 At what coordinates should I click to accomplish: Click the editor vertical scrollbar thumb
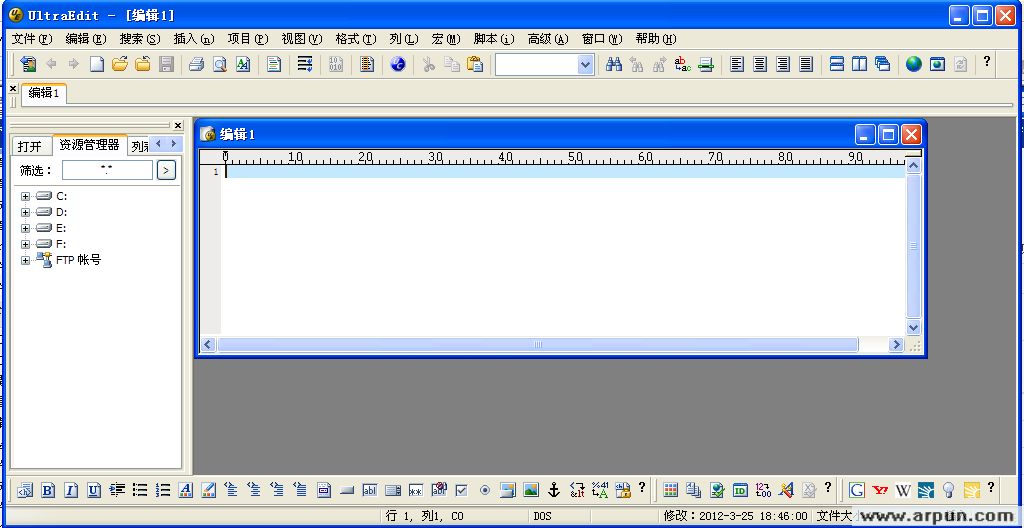click(913, 246)
